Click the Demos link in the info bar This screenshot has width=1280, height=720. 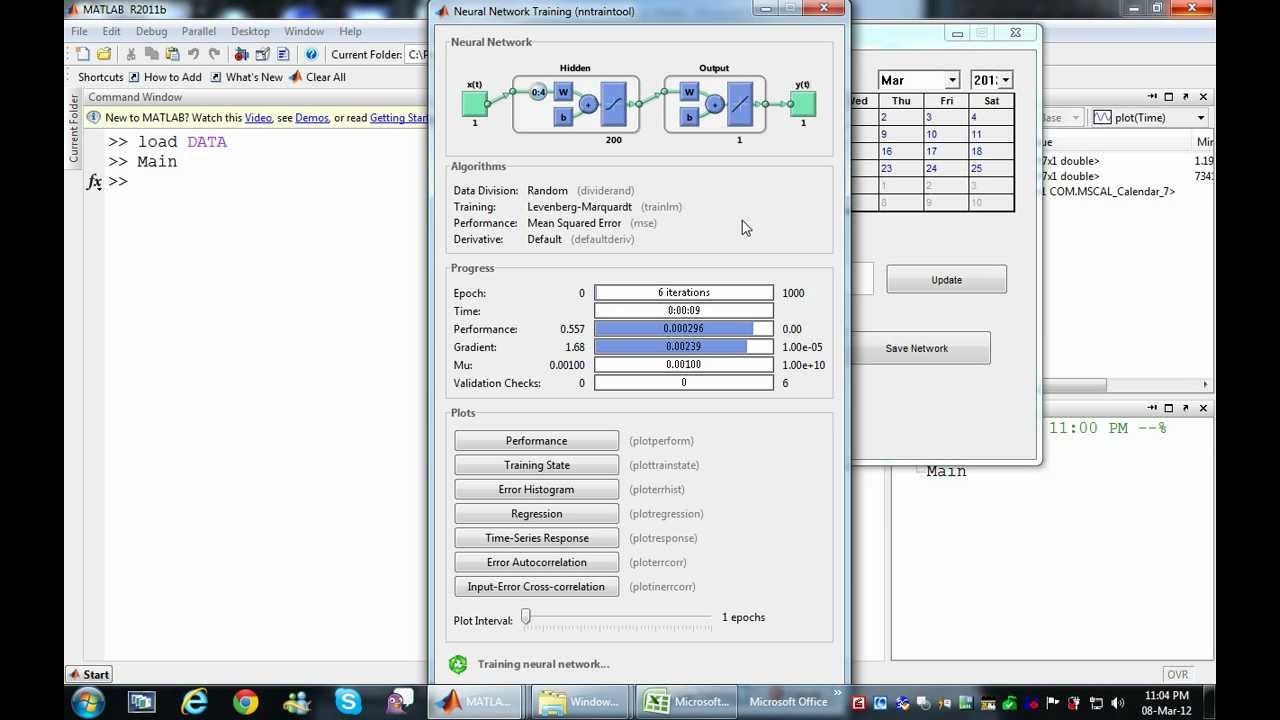312,118
